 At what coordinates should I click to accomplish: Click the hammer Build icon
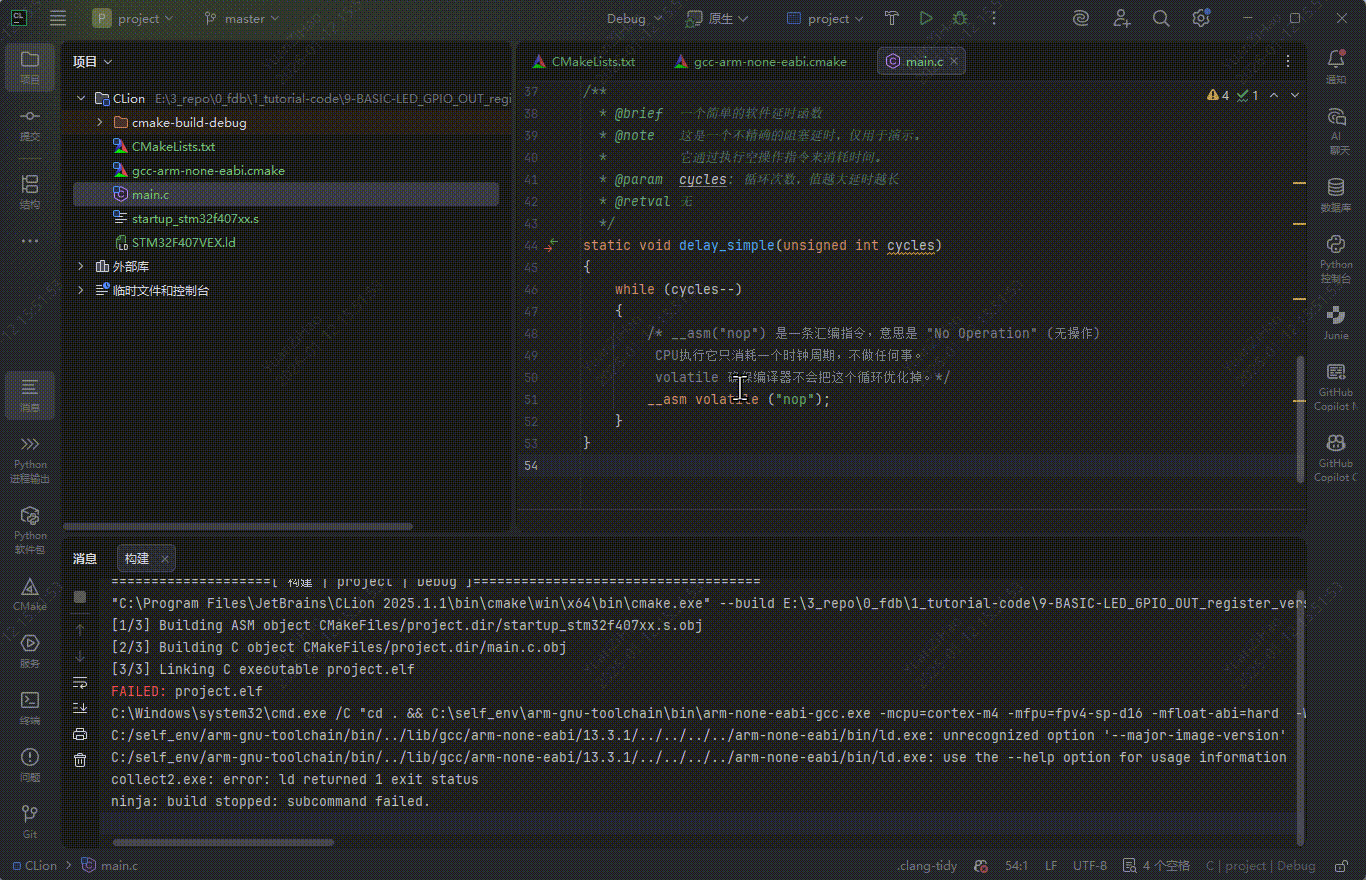point(892,18)
